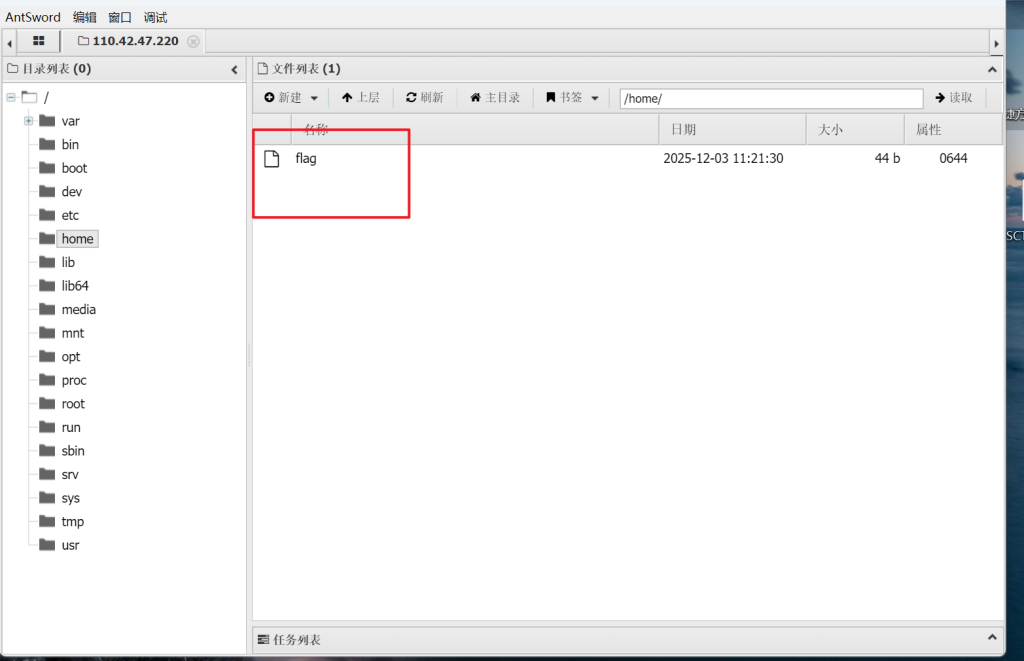
Task: Click the flag file icon
Action: point(271,158)
